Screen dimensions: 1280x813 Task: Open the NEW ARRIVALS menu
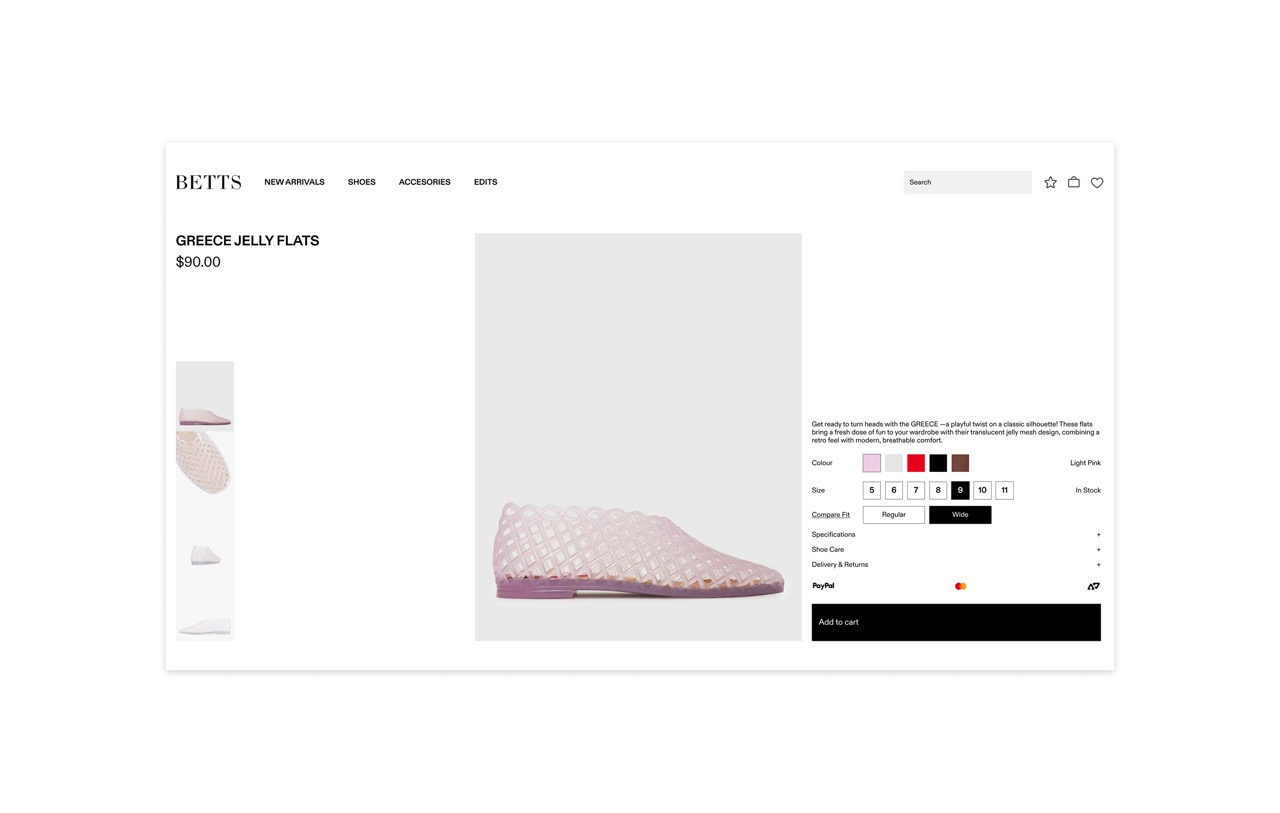click(x=294, y=182)
